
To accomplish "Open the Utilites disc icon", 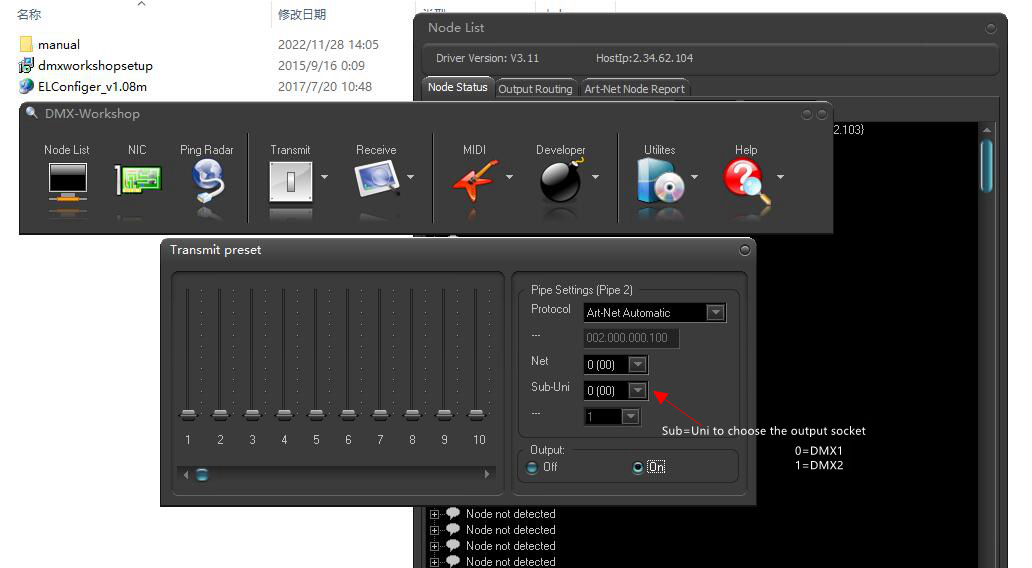I will click(x=660, y=180).
